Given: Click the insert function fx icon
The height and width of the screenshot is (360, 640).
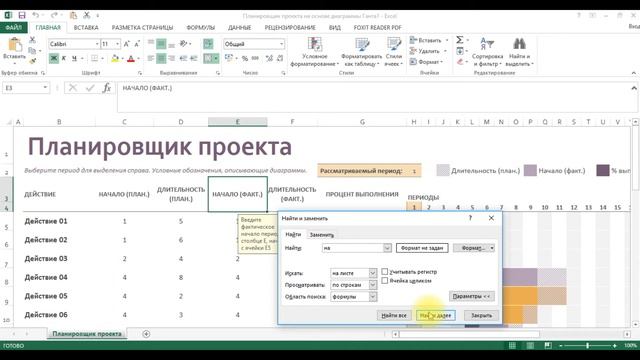Looking at the screenshot, I should (x=107, y=88).
